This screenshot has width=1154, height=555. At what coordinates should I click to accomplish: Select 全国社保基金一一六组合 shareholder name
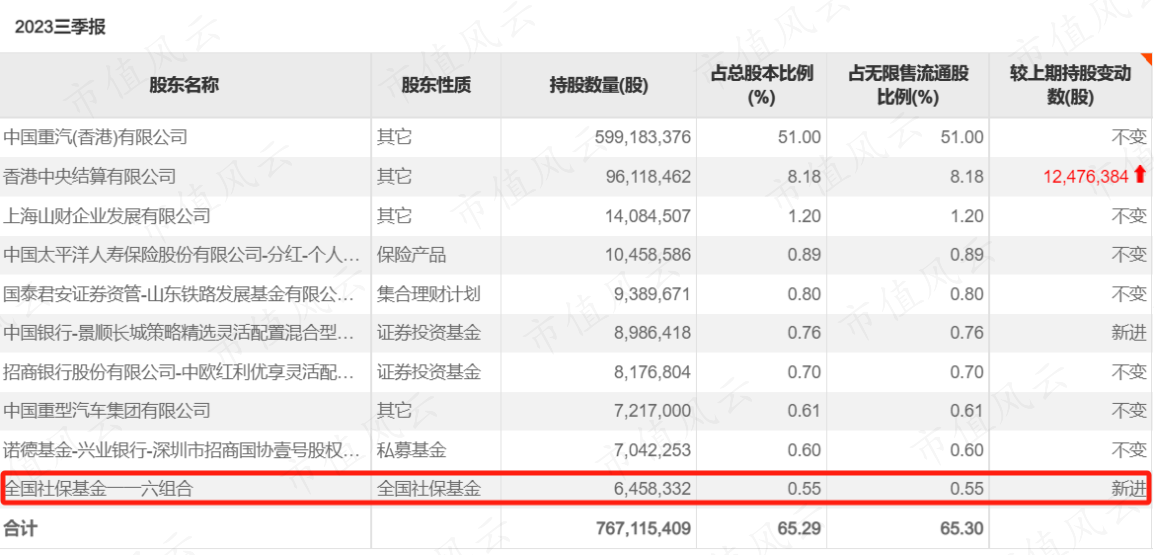[98, 487]
